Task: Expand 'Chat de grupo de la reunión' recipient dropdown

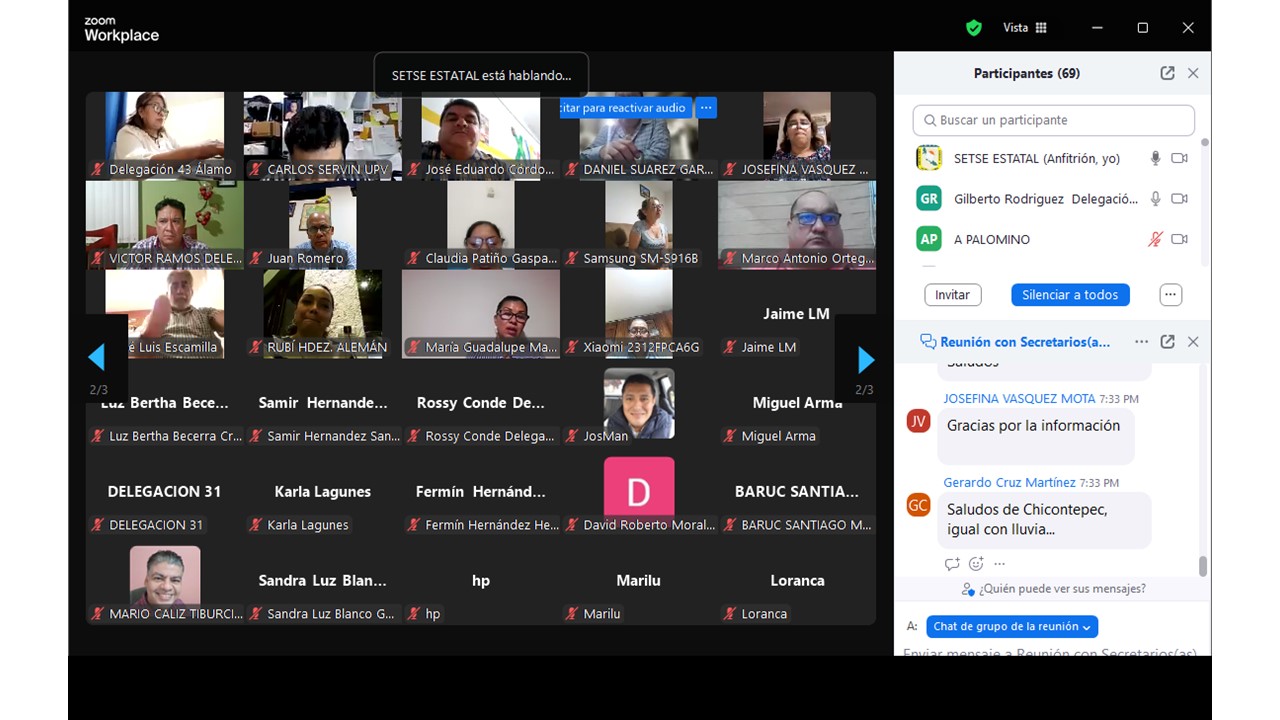Action: [1011, 627]
